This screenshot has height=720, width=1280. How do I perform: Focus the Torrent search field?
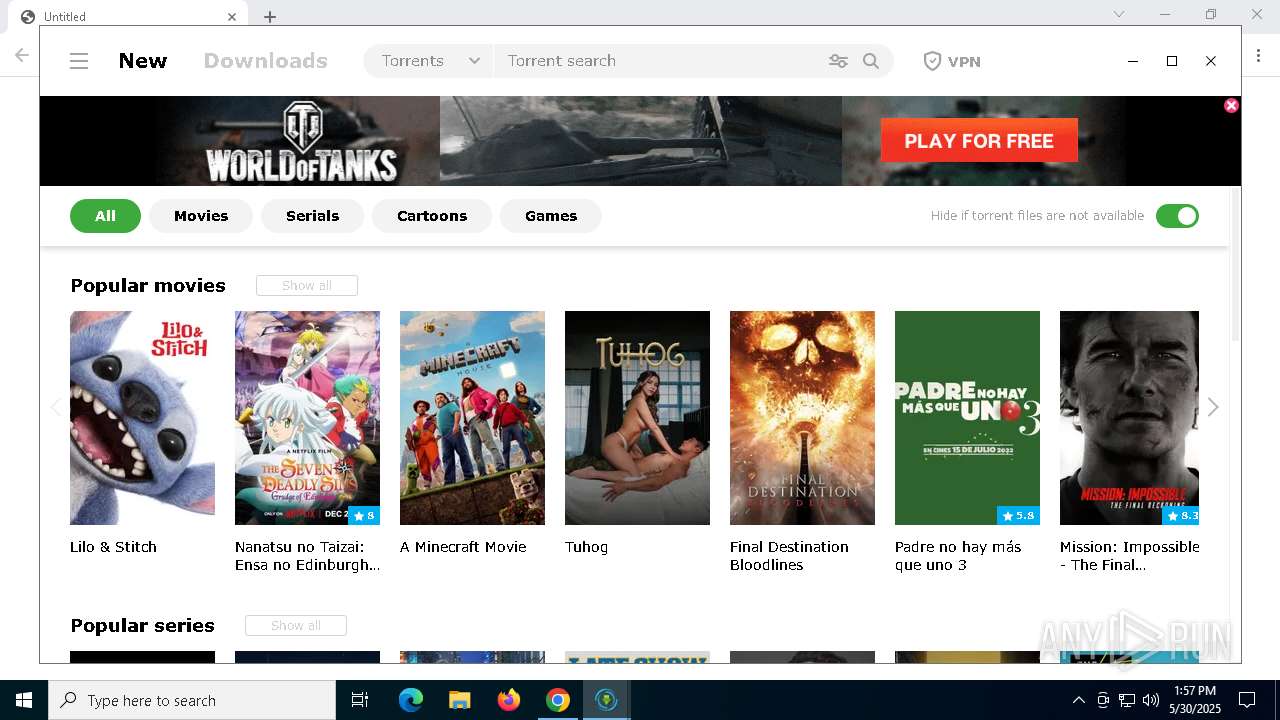(660, 61)
